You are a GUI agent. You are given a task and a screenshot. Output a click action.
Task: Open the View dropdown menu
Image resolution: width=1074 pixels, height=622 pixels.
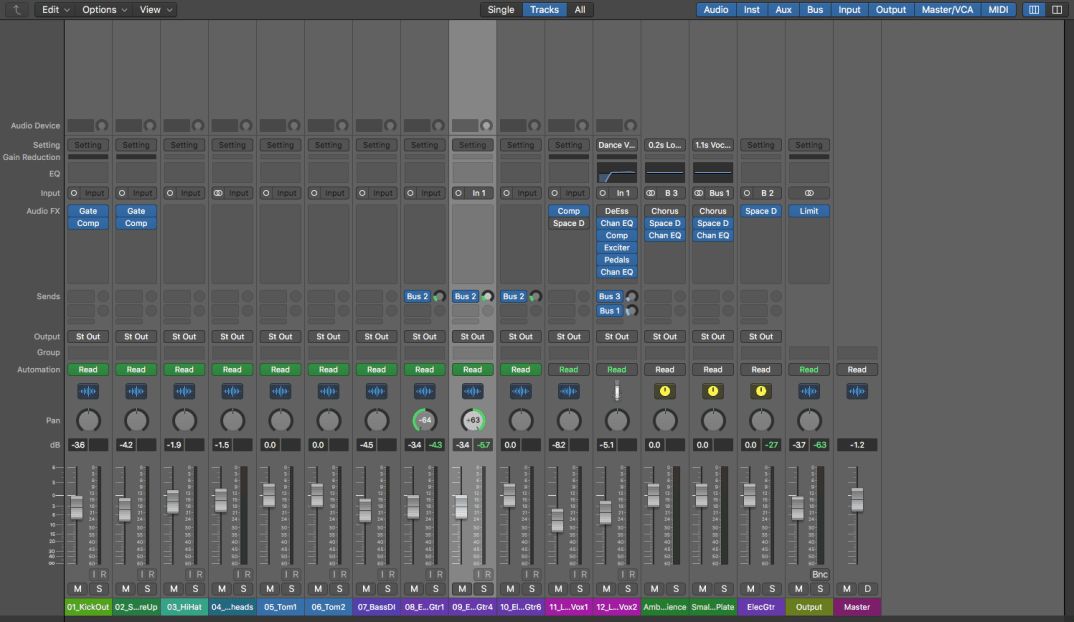[154, 10]
